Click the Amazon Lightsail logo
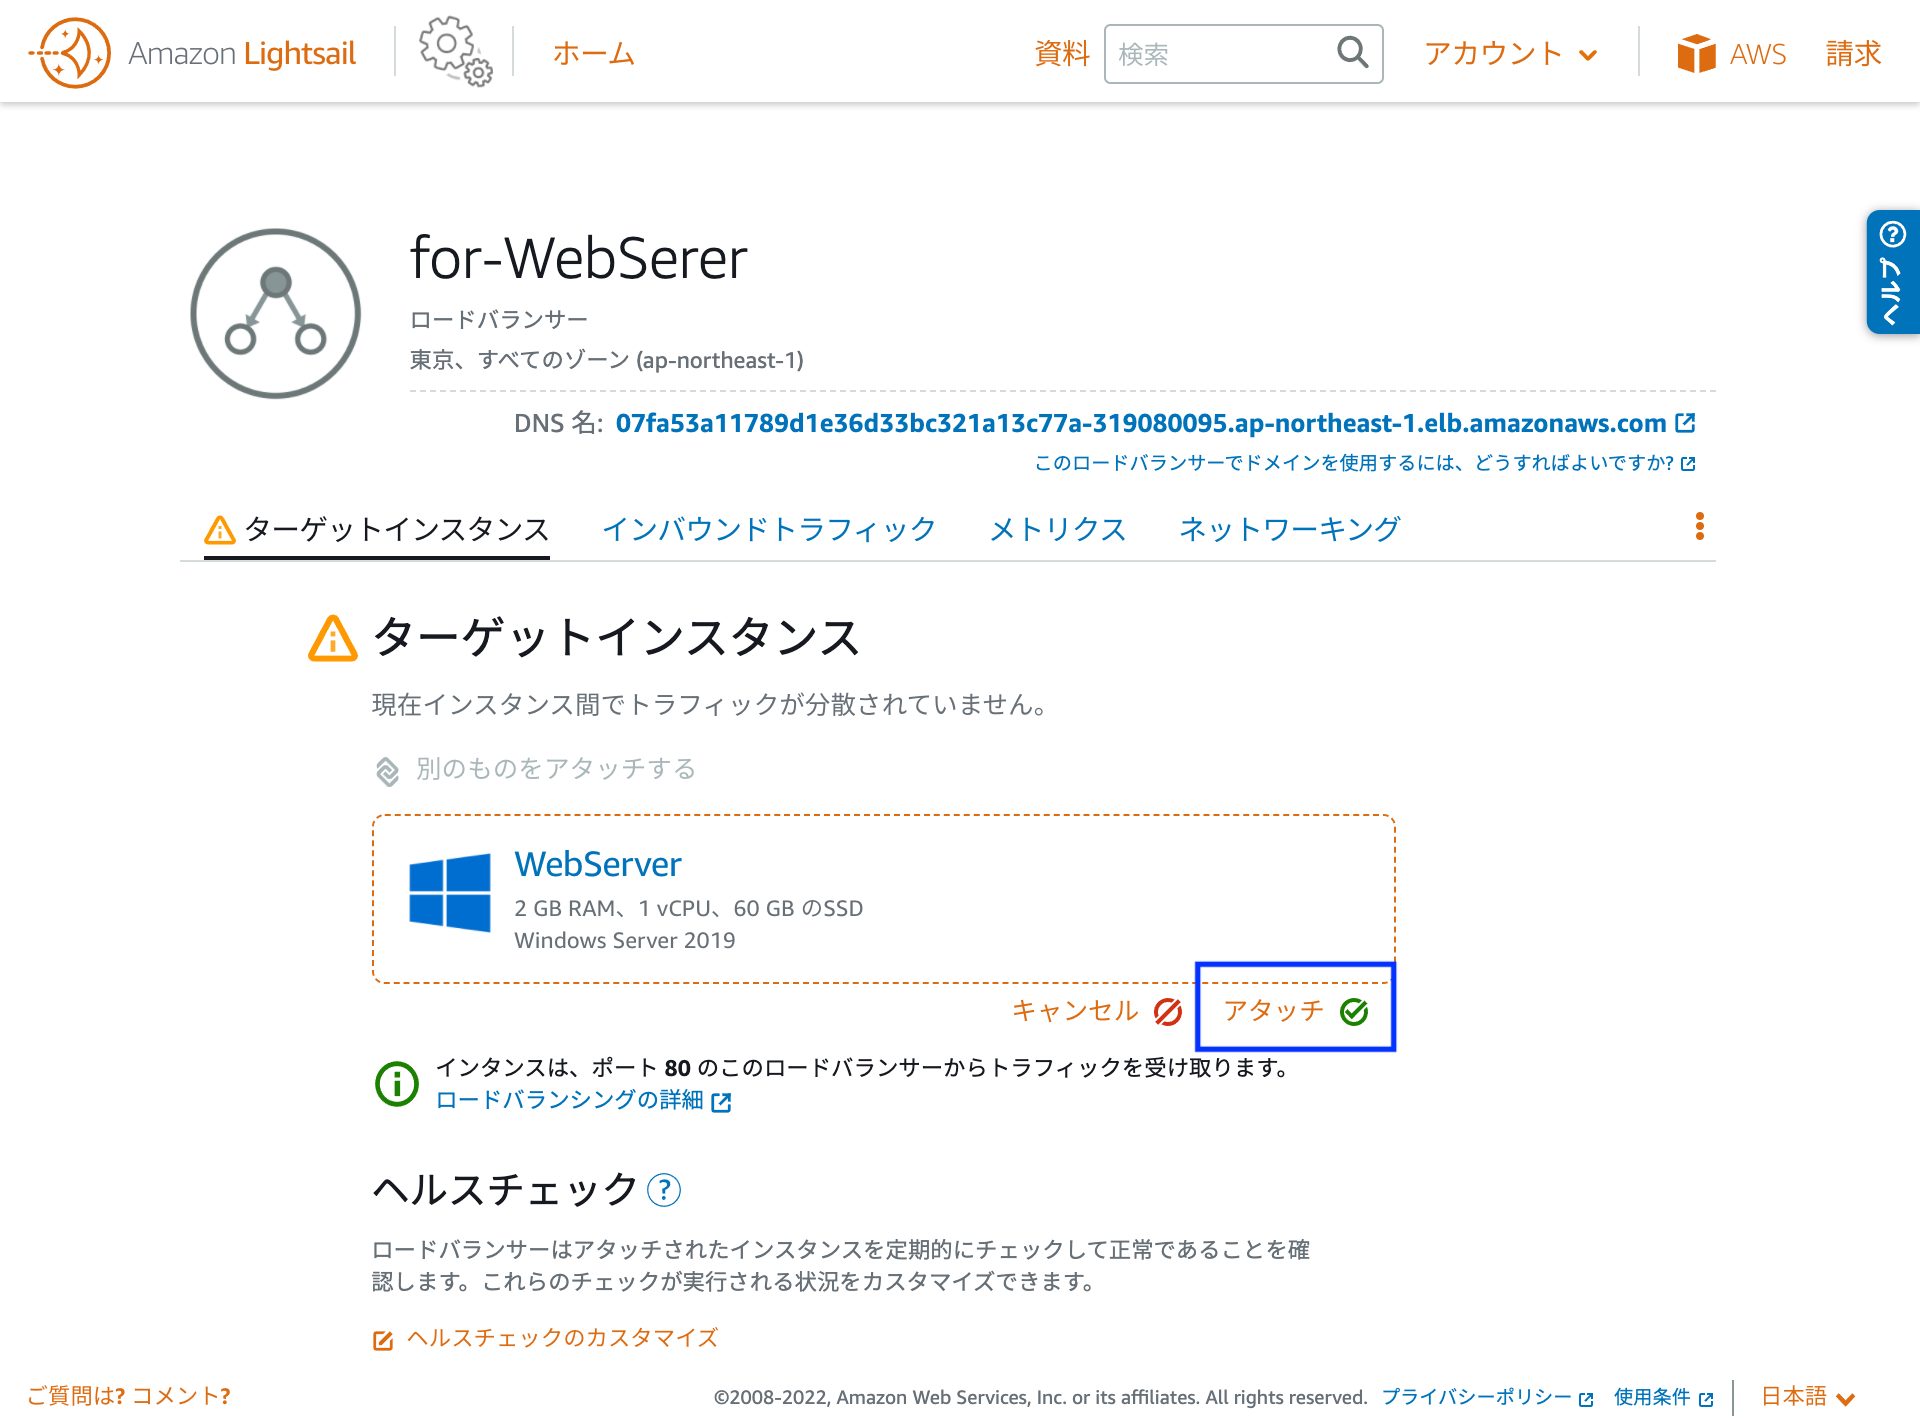 (190, 52)
